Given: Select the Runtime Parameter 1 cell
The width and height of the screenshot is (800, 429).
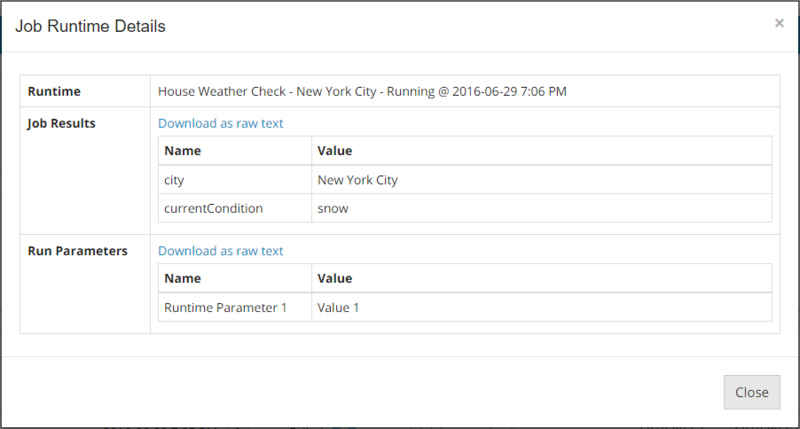Looking at the screenshot, I should pyautogui.click(x=225, y=307).
